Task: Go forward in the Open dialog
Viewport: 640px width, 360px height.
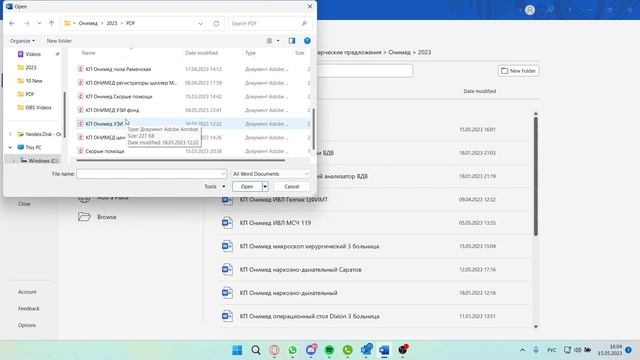Action: (27, 24)
